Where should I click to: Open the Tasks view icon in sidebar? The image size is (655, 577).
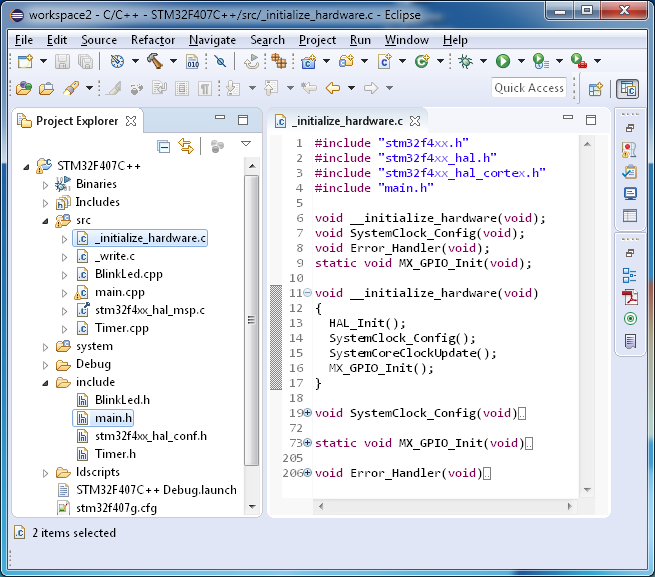(x=630, y=172)
